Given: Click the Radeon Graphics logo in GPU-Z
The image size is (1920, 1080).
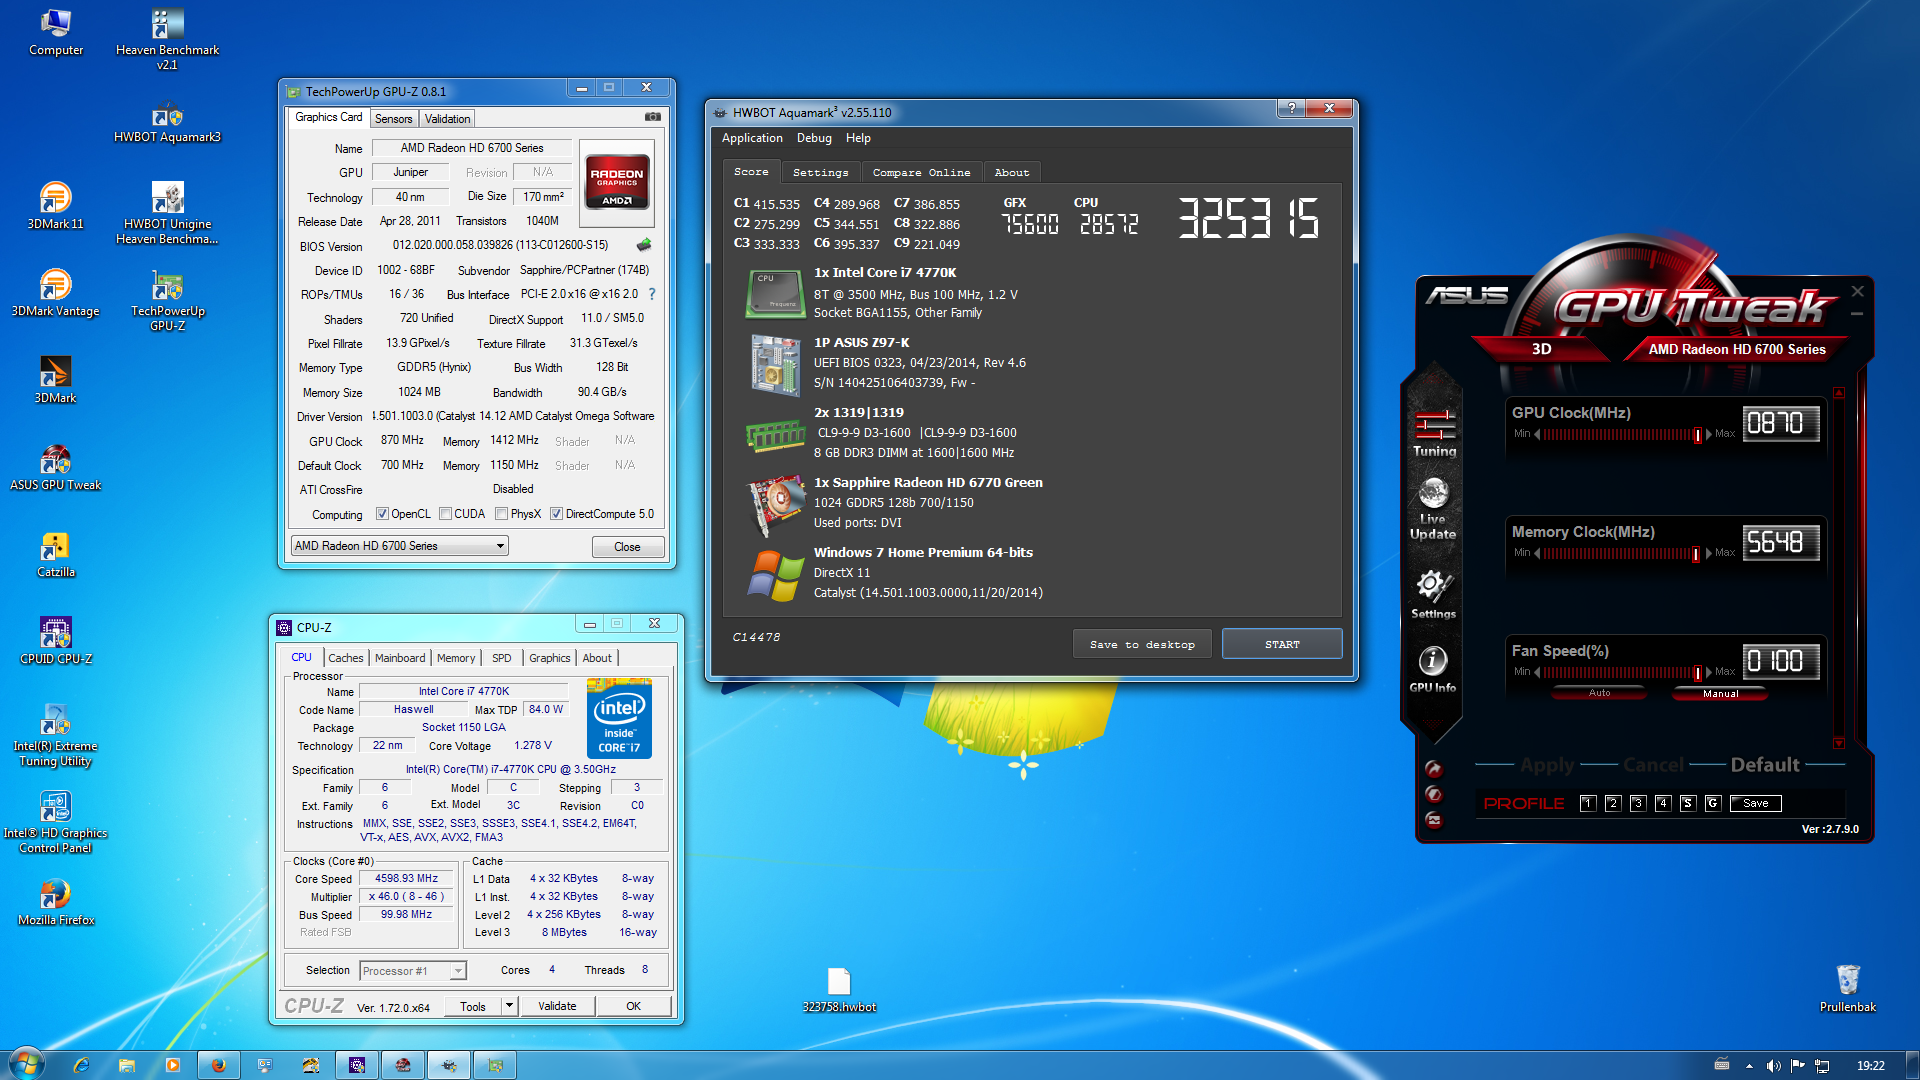Looking at the screenshot, I should (617, 181).
